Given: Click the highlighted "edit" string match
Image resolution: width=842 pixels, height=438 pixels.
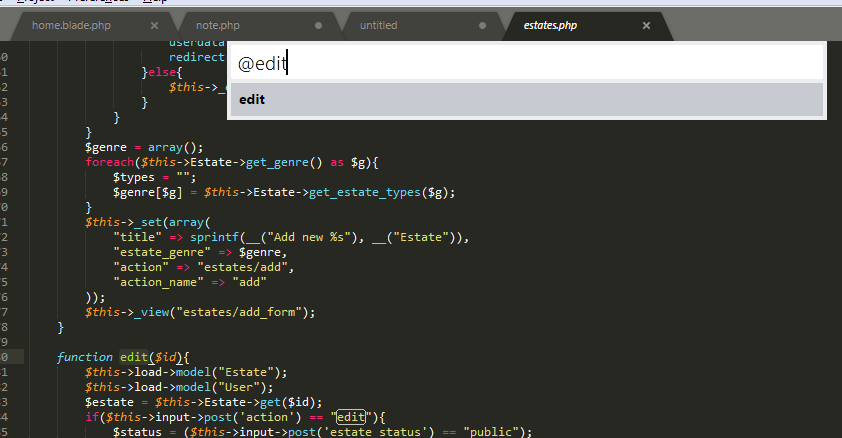Looking at the screenshot, I should [351, 417].
